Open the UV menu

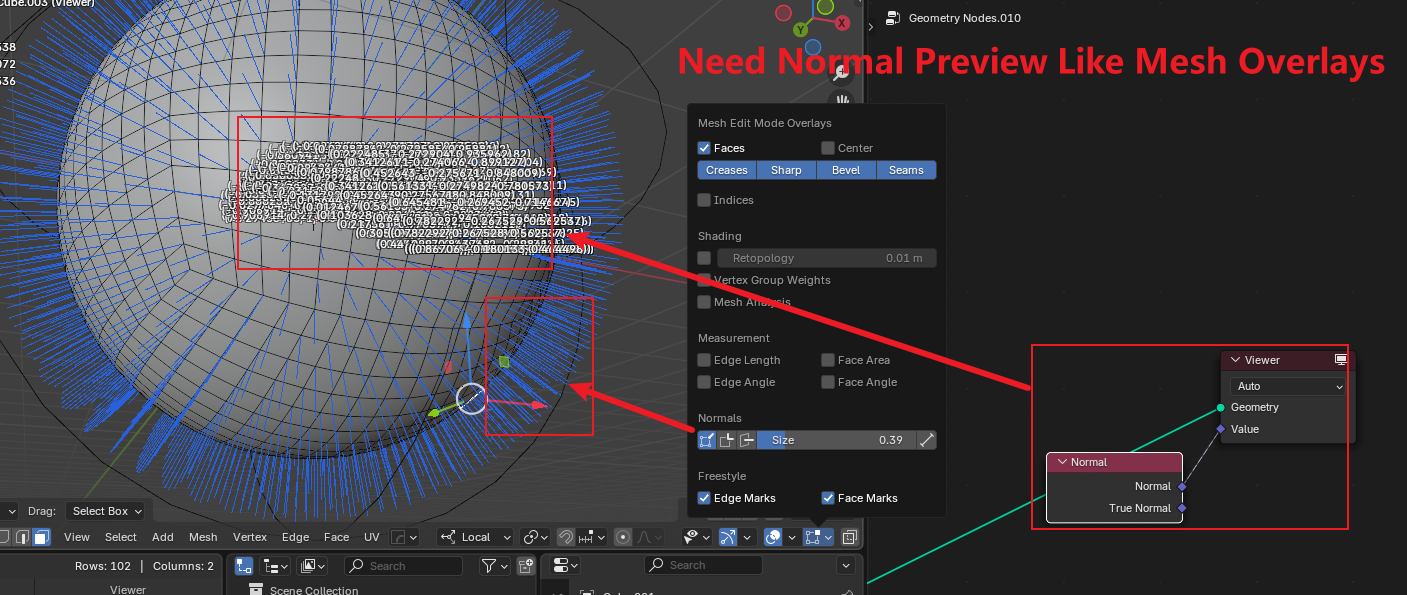371,537
